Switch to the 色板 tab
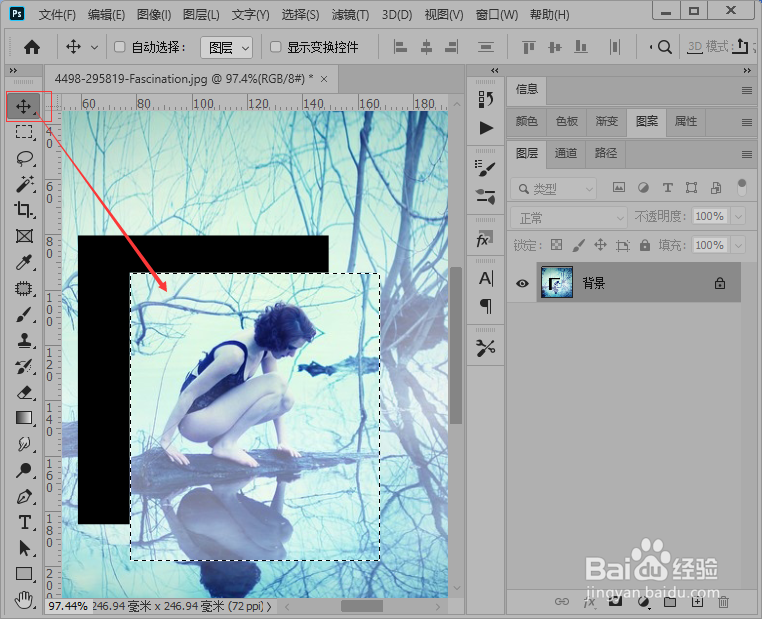 pos(567,121)
